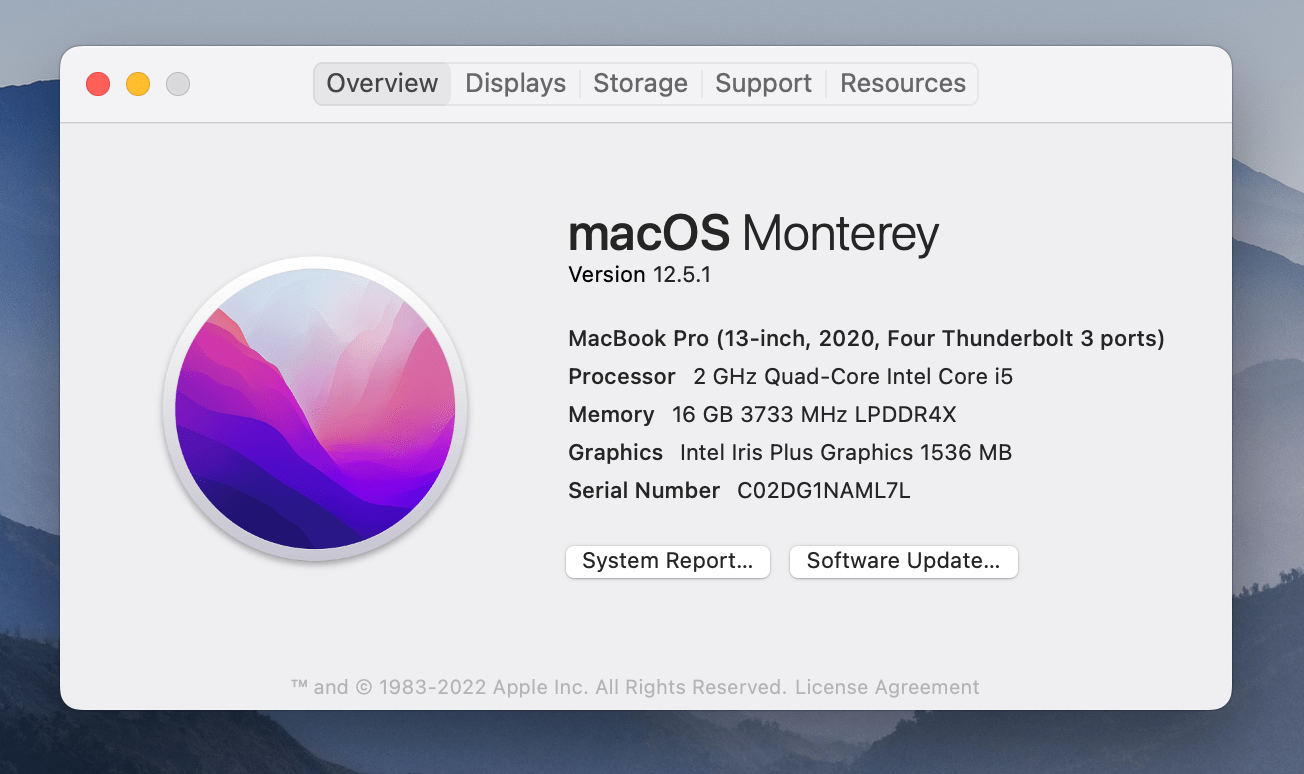
Task: Go to the Support tab
Action: click(763, 84)
